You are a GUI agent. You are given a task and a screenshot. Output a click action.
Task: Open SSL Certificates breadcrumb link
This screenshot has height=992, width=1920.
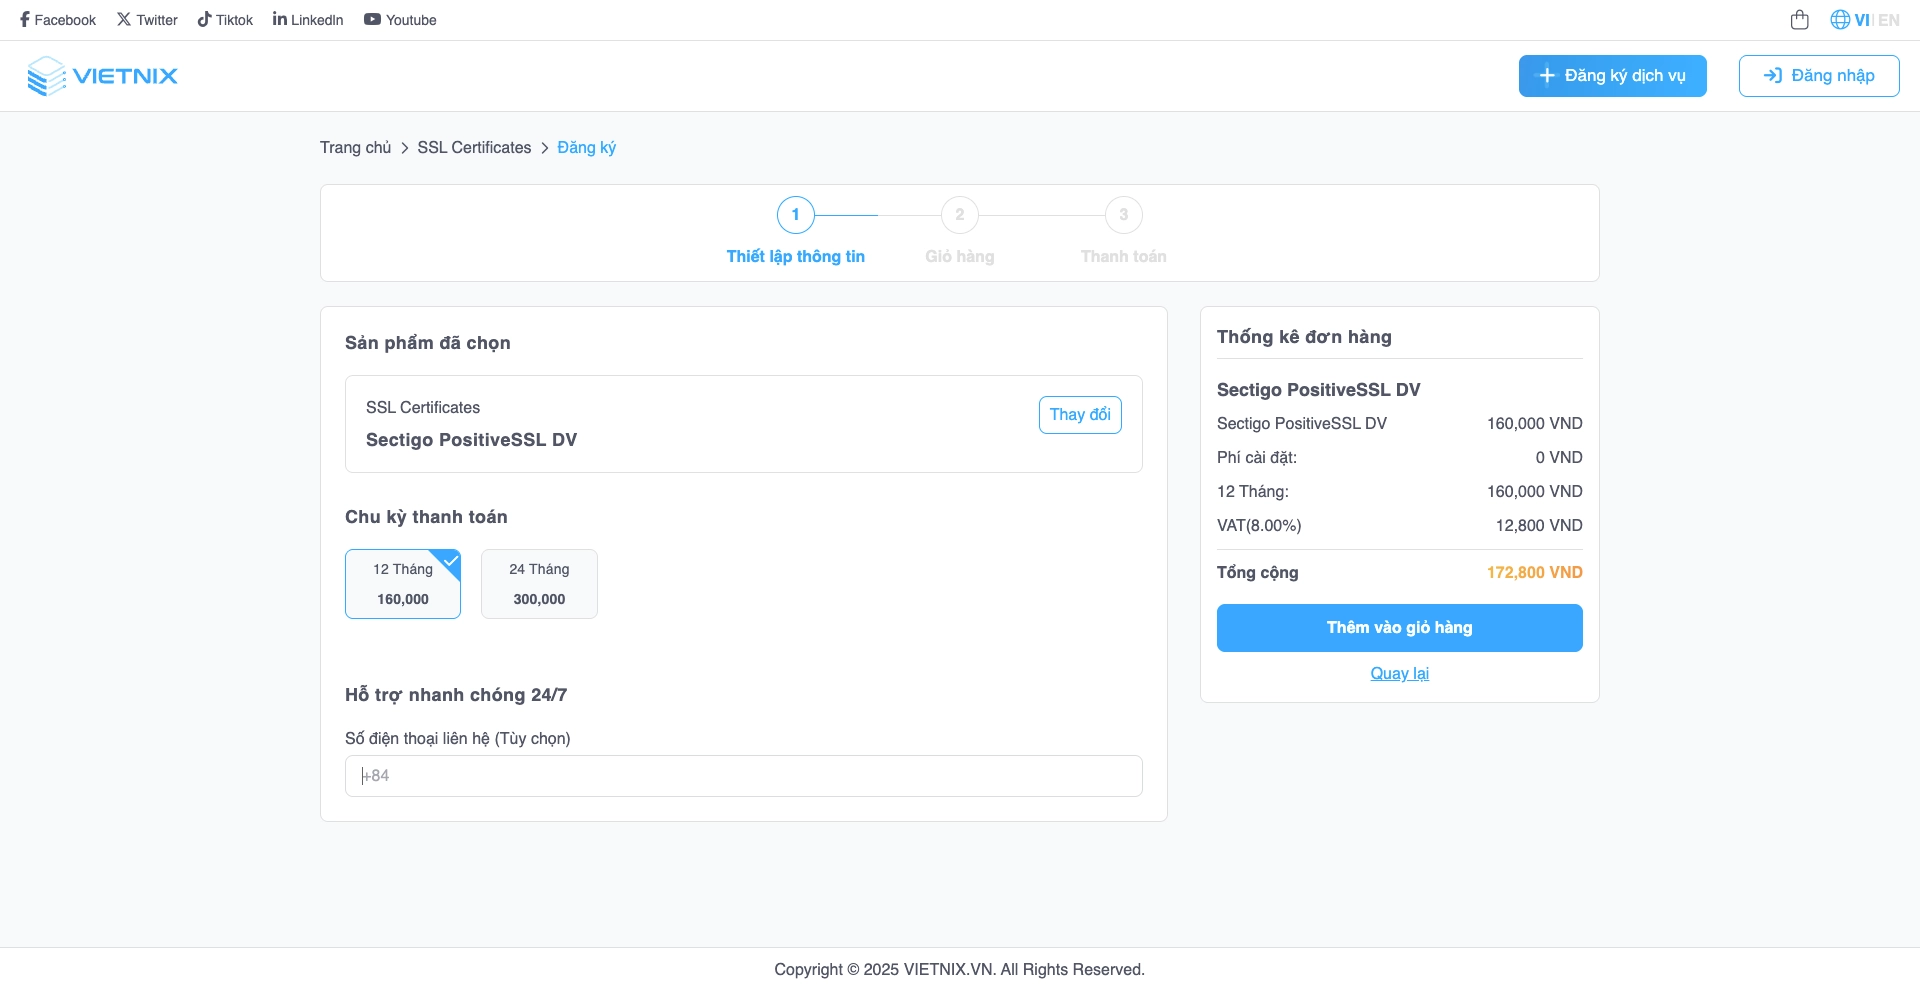[474, 148]
